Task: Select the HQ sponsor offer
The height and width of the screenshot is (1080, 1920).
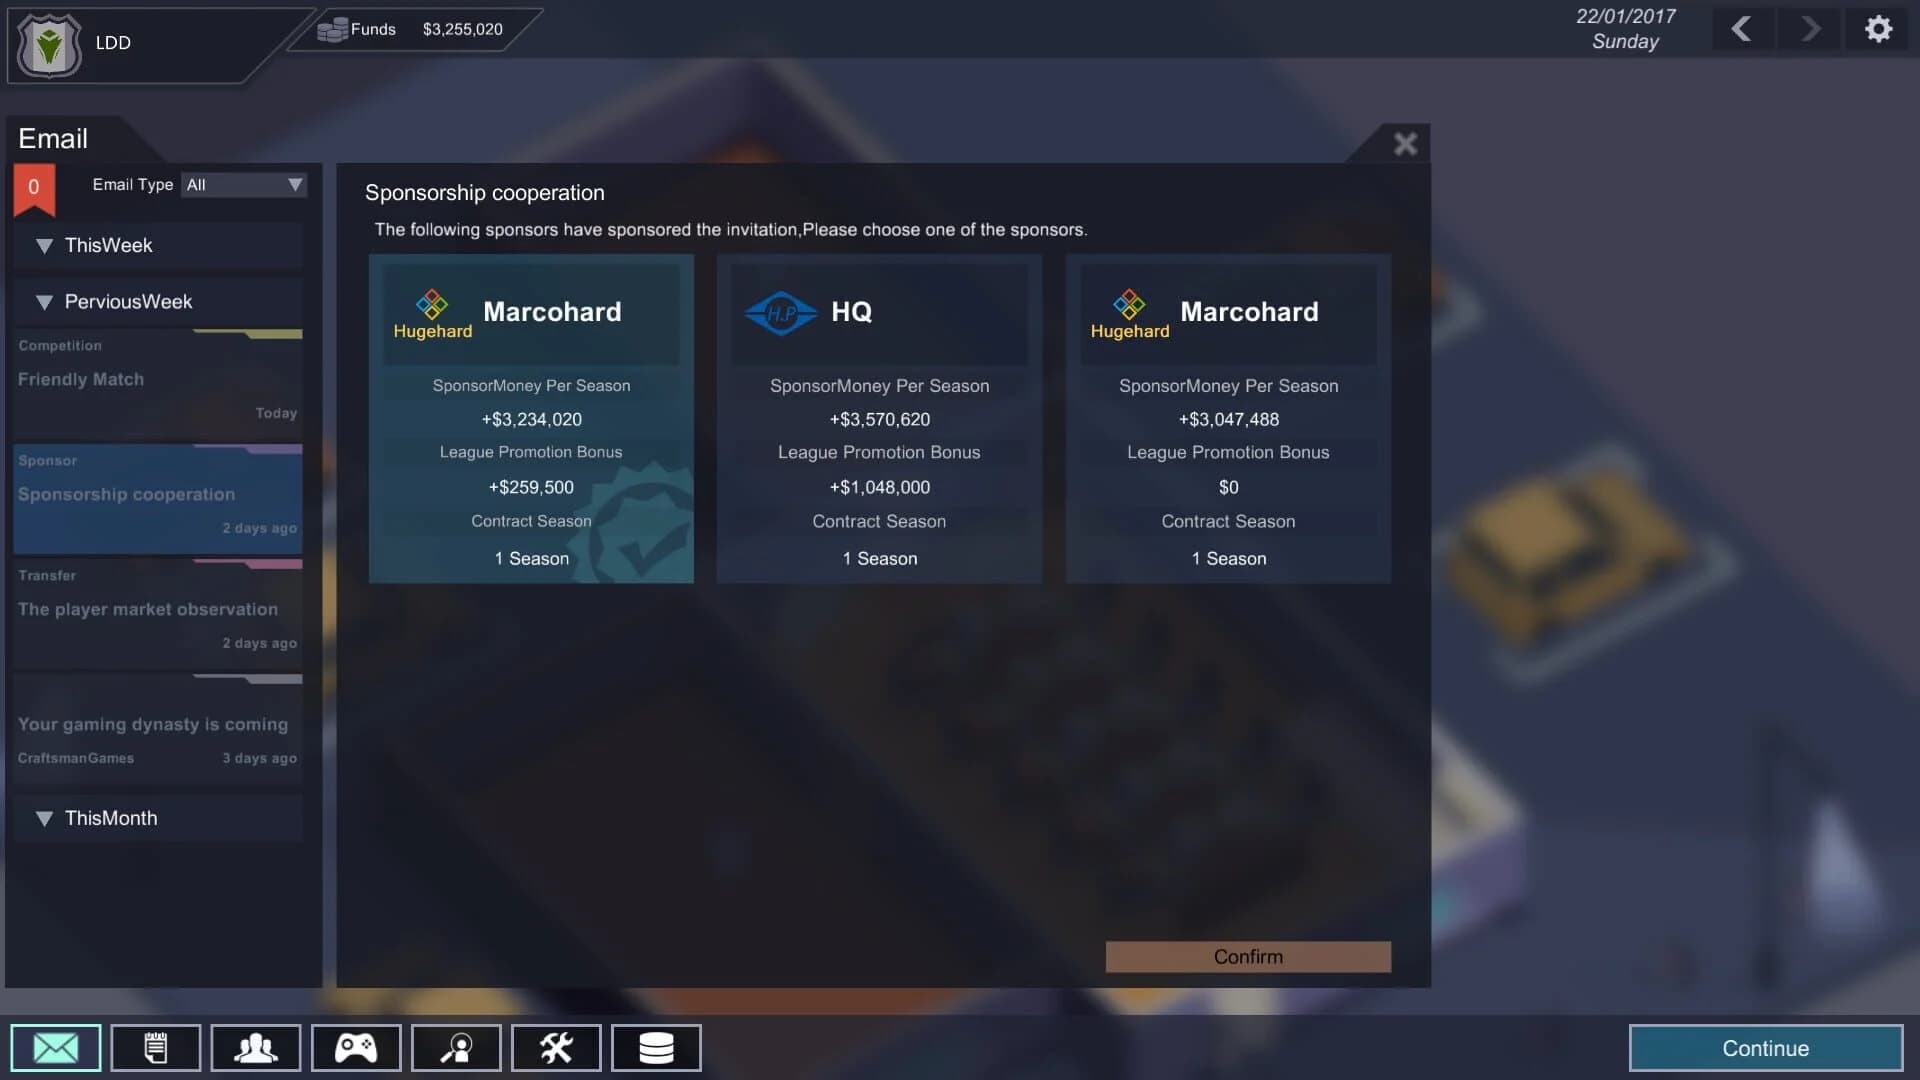Action: [x=879, y=420]
